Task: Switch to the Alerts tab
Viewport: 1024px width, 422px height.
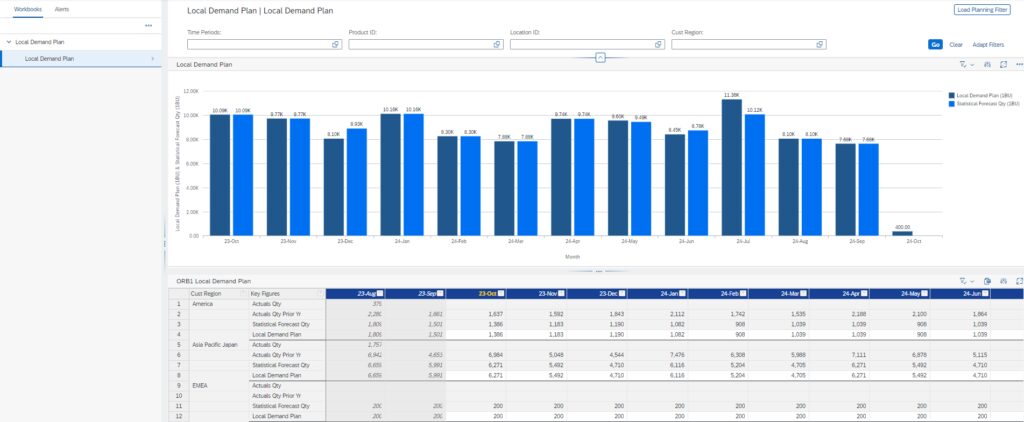Action: tap(62, 8)
